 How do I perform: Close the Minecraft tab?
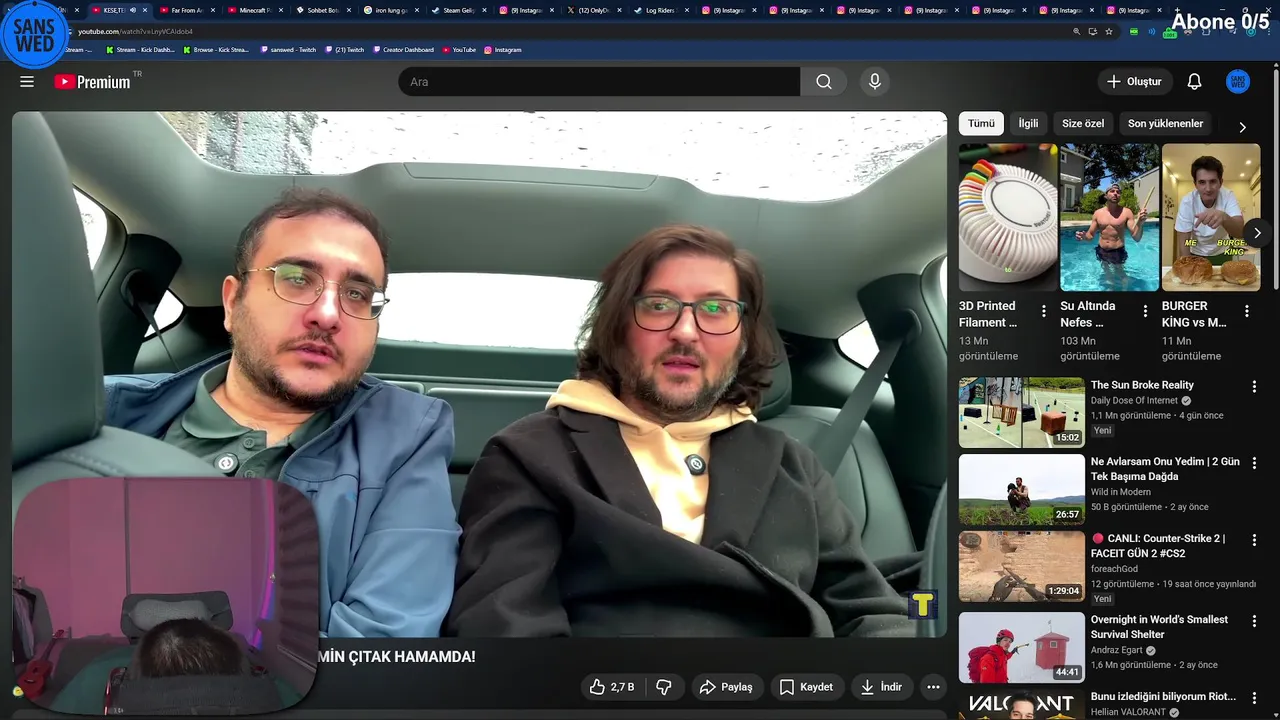(x=281, y=10)
